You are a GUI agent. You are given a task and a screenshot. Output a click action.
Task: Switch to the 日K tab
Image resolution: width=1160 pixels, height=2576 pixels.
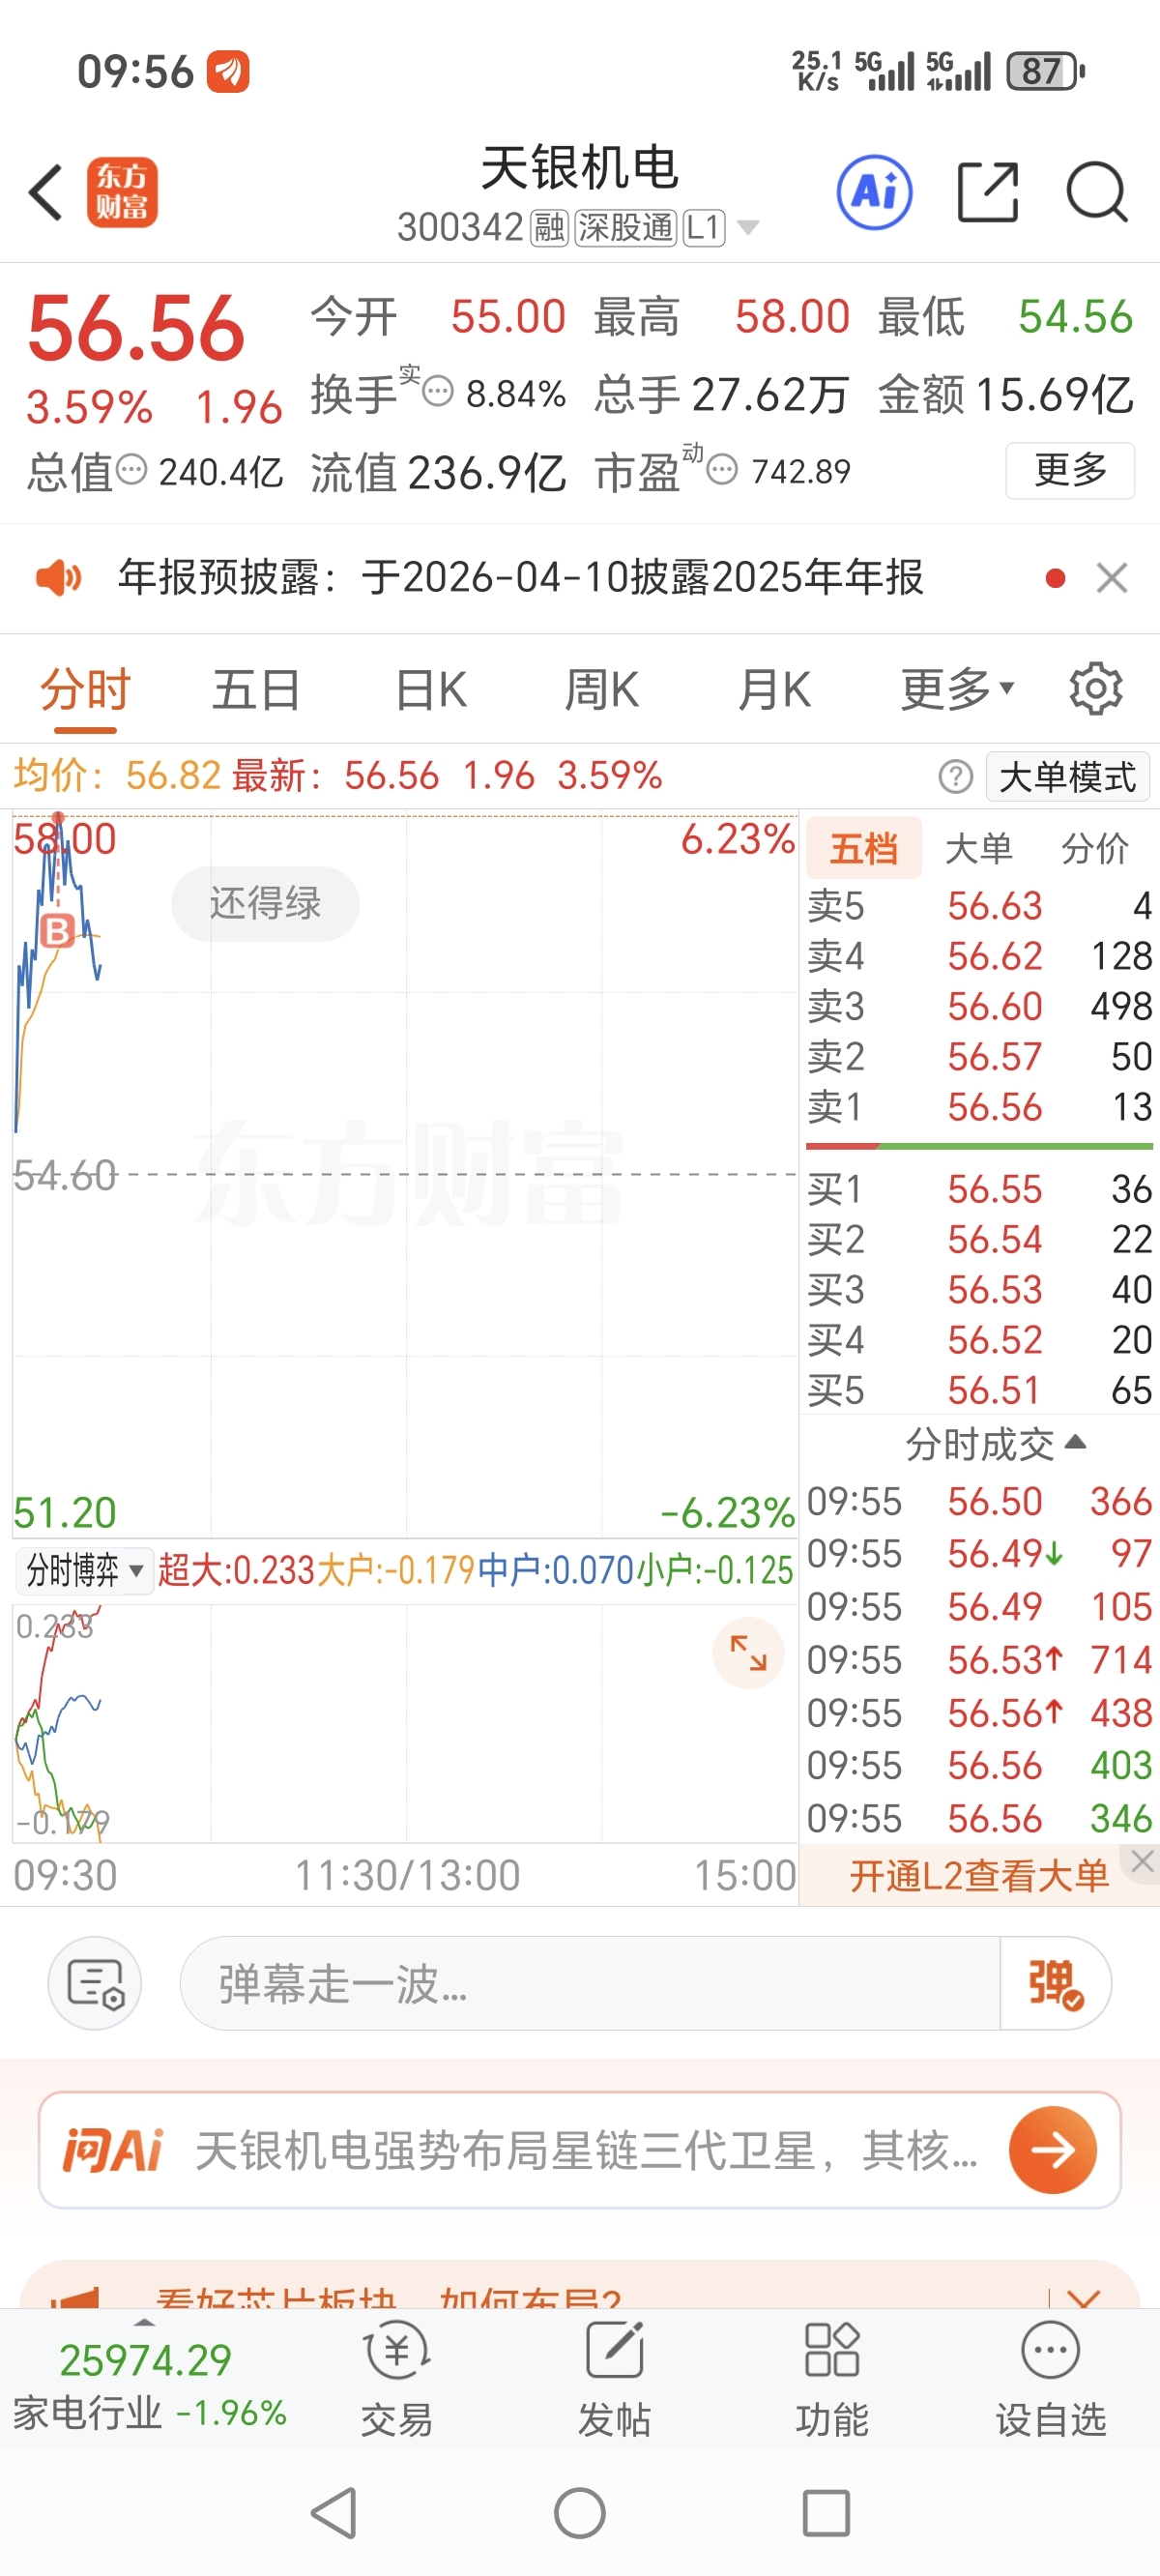pos(430,689)
